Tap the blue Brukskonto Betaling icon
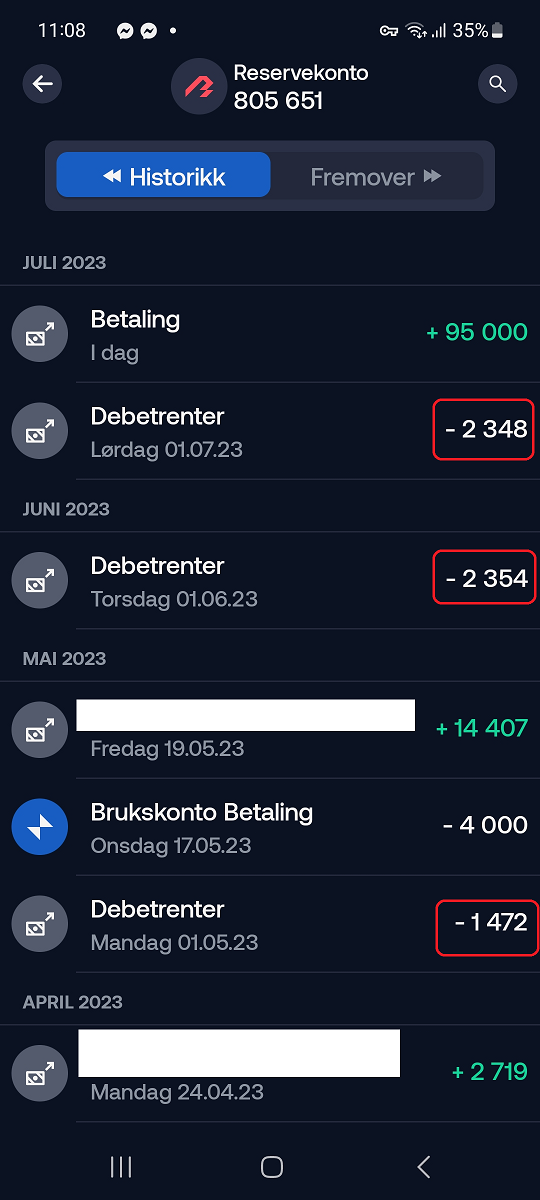 (39, 827)
